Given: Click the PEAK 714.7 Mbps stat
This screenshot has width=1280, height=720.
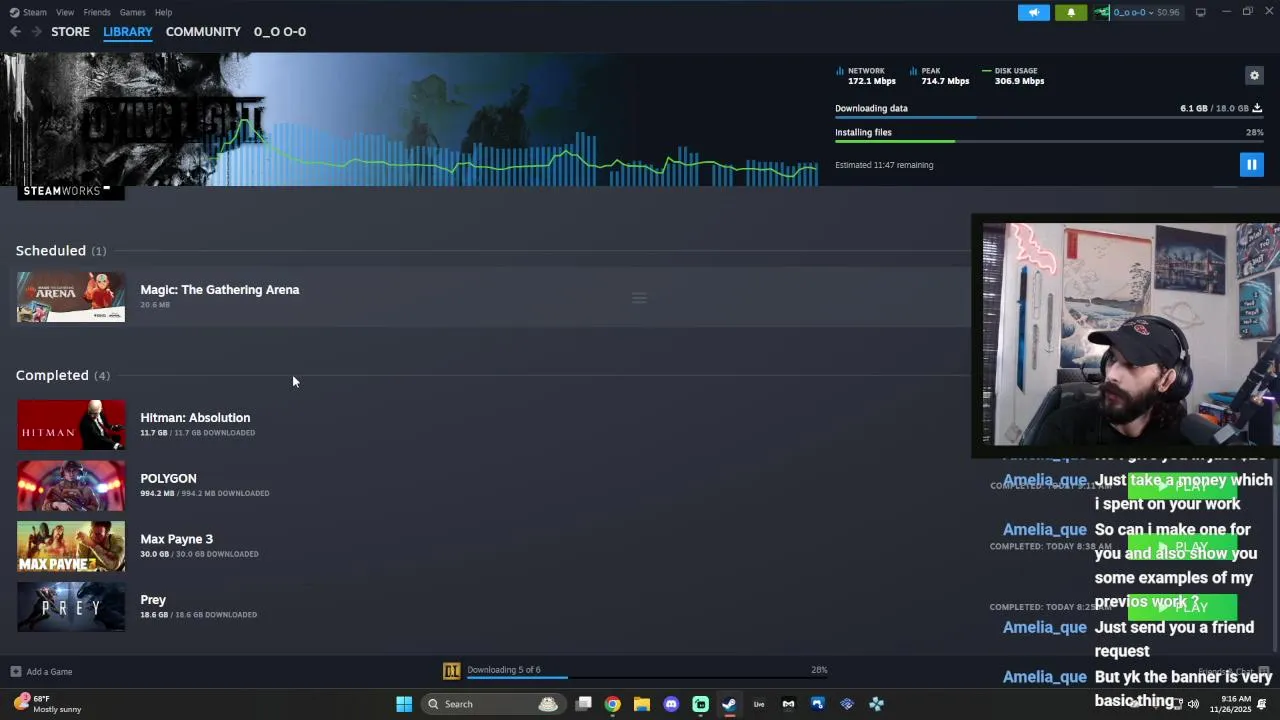Looking at the screenshot, I should click(940, 76).
